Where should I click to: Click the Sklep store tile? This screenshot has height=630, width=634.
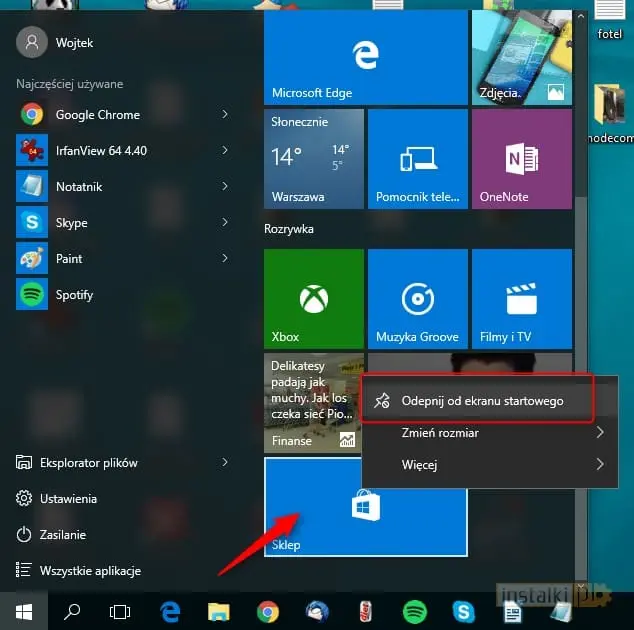(365, 507)
